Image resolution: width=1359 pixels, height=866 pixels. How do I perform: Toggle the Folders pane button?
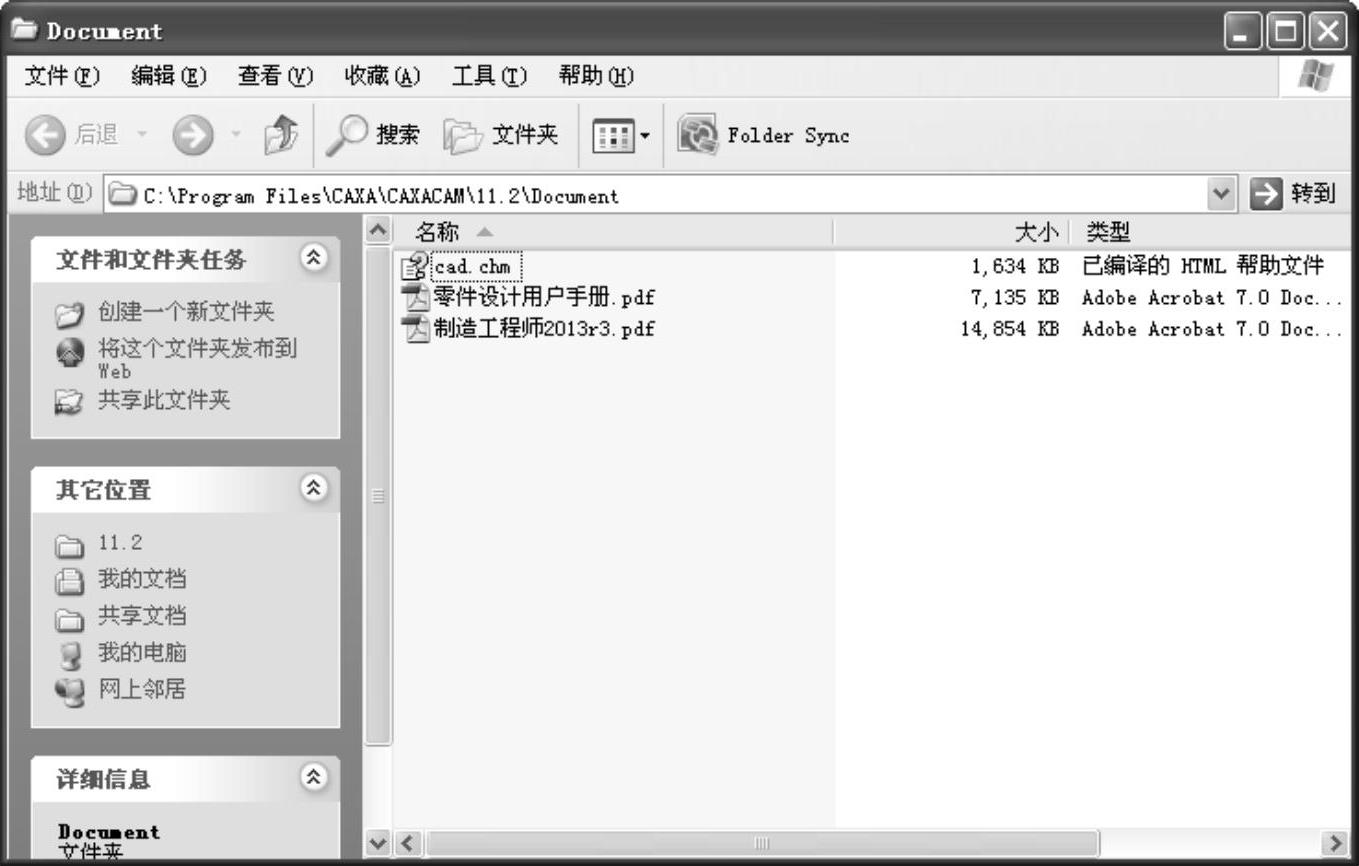click(502, 136)
